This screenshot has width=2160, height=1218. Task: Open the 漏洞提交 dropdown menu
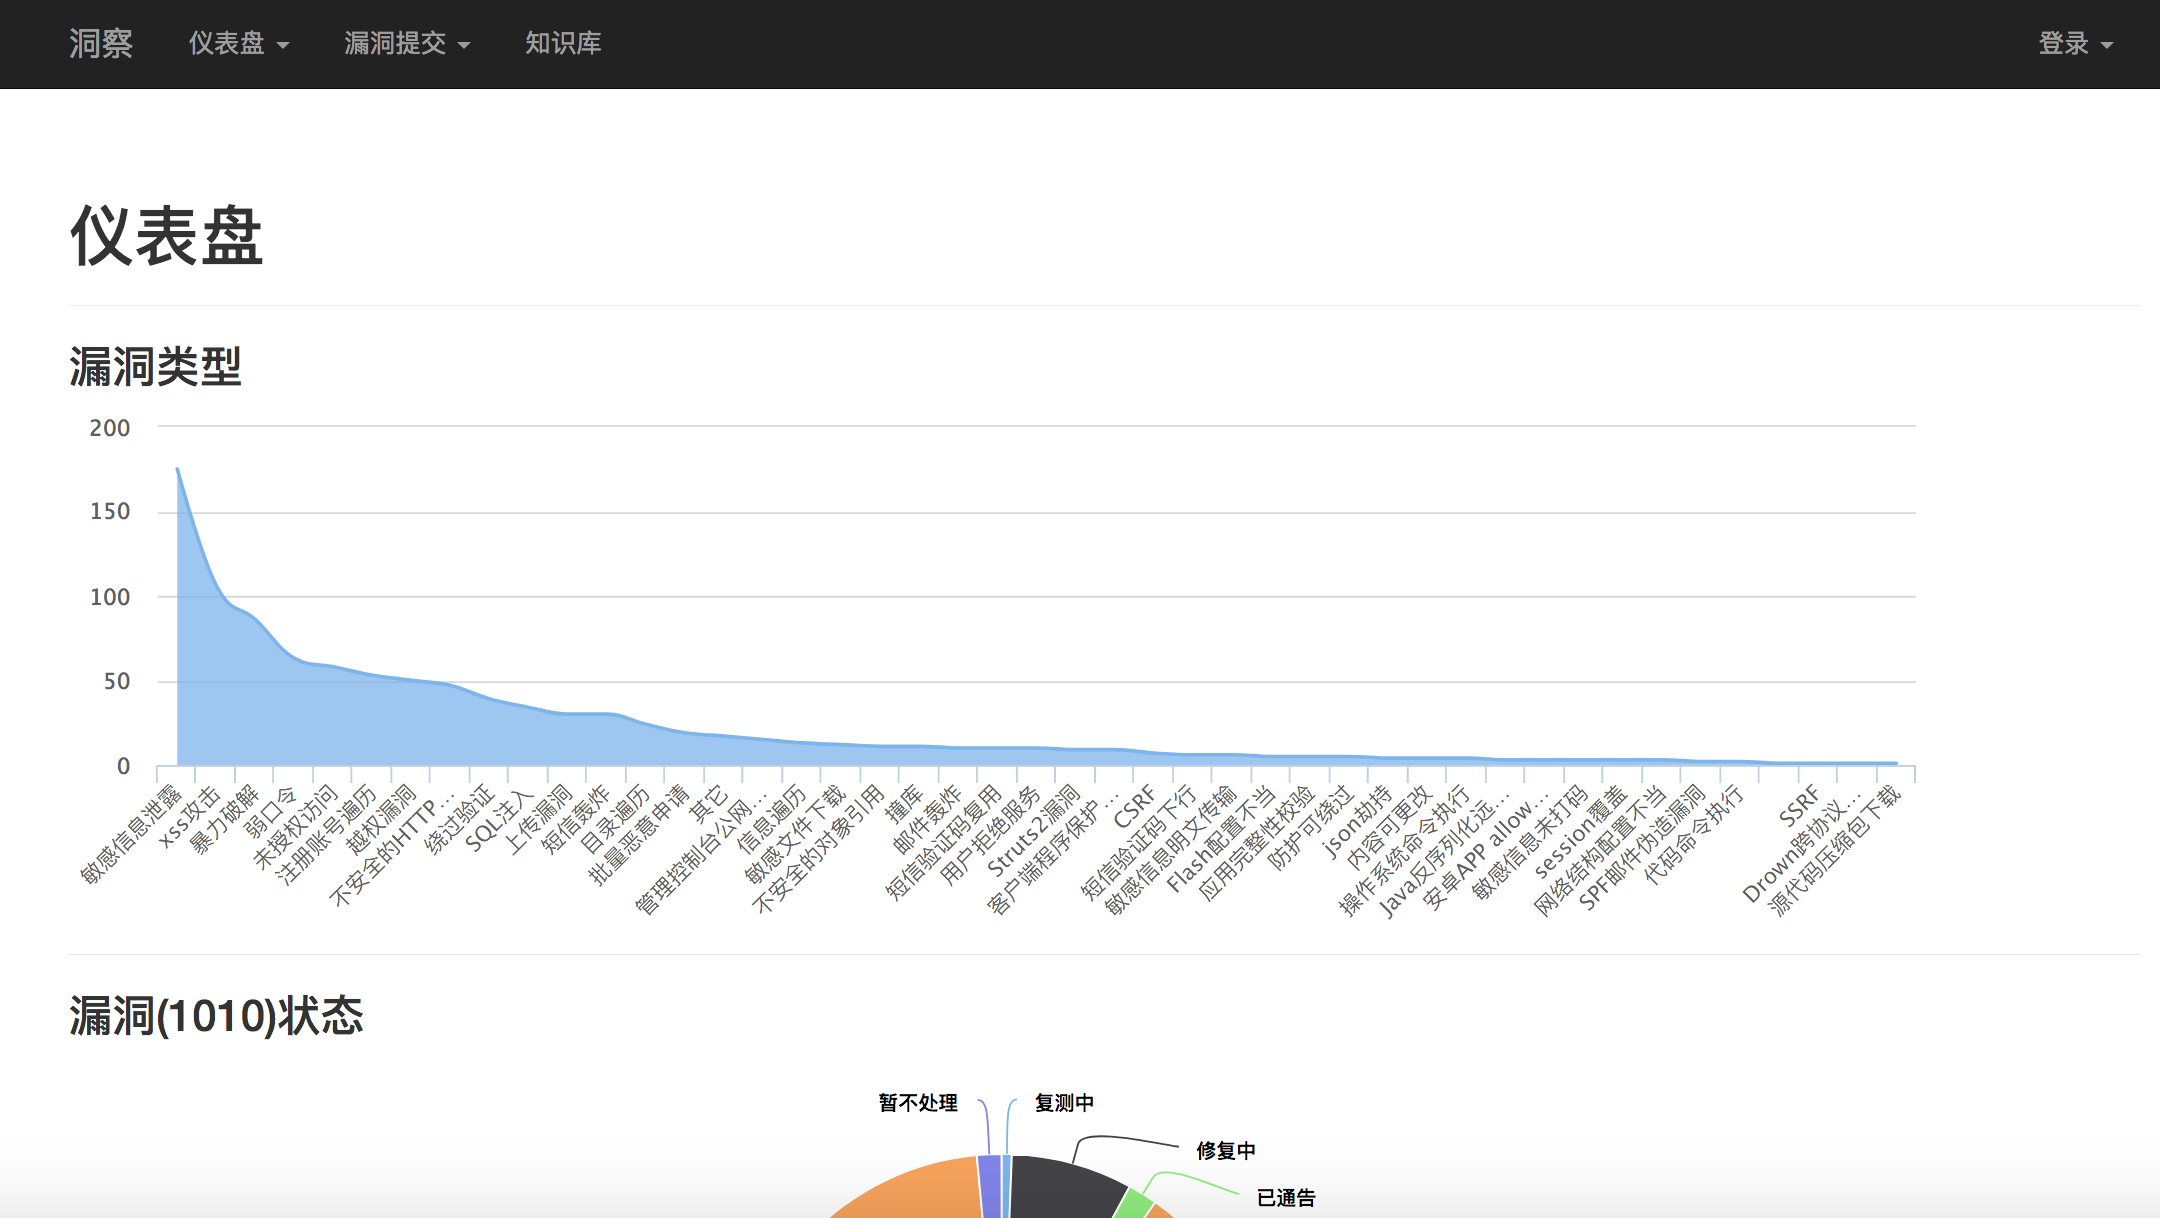coord(406,44)
